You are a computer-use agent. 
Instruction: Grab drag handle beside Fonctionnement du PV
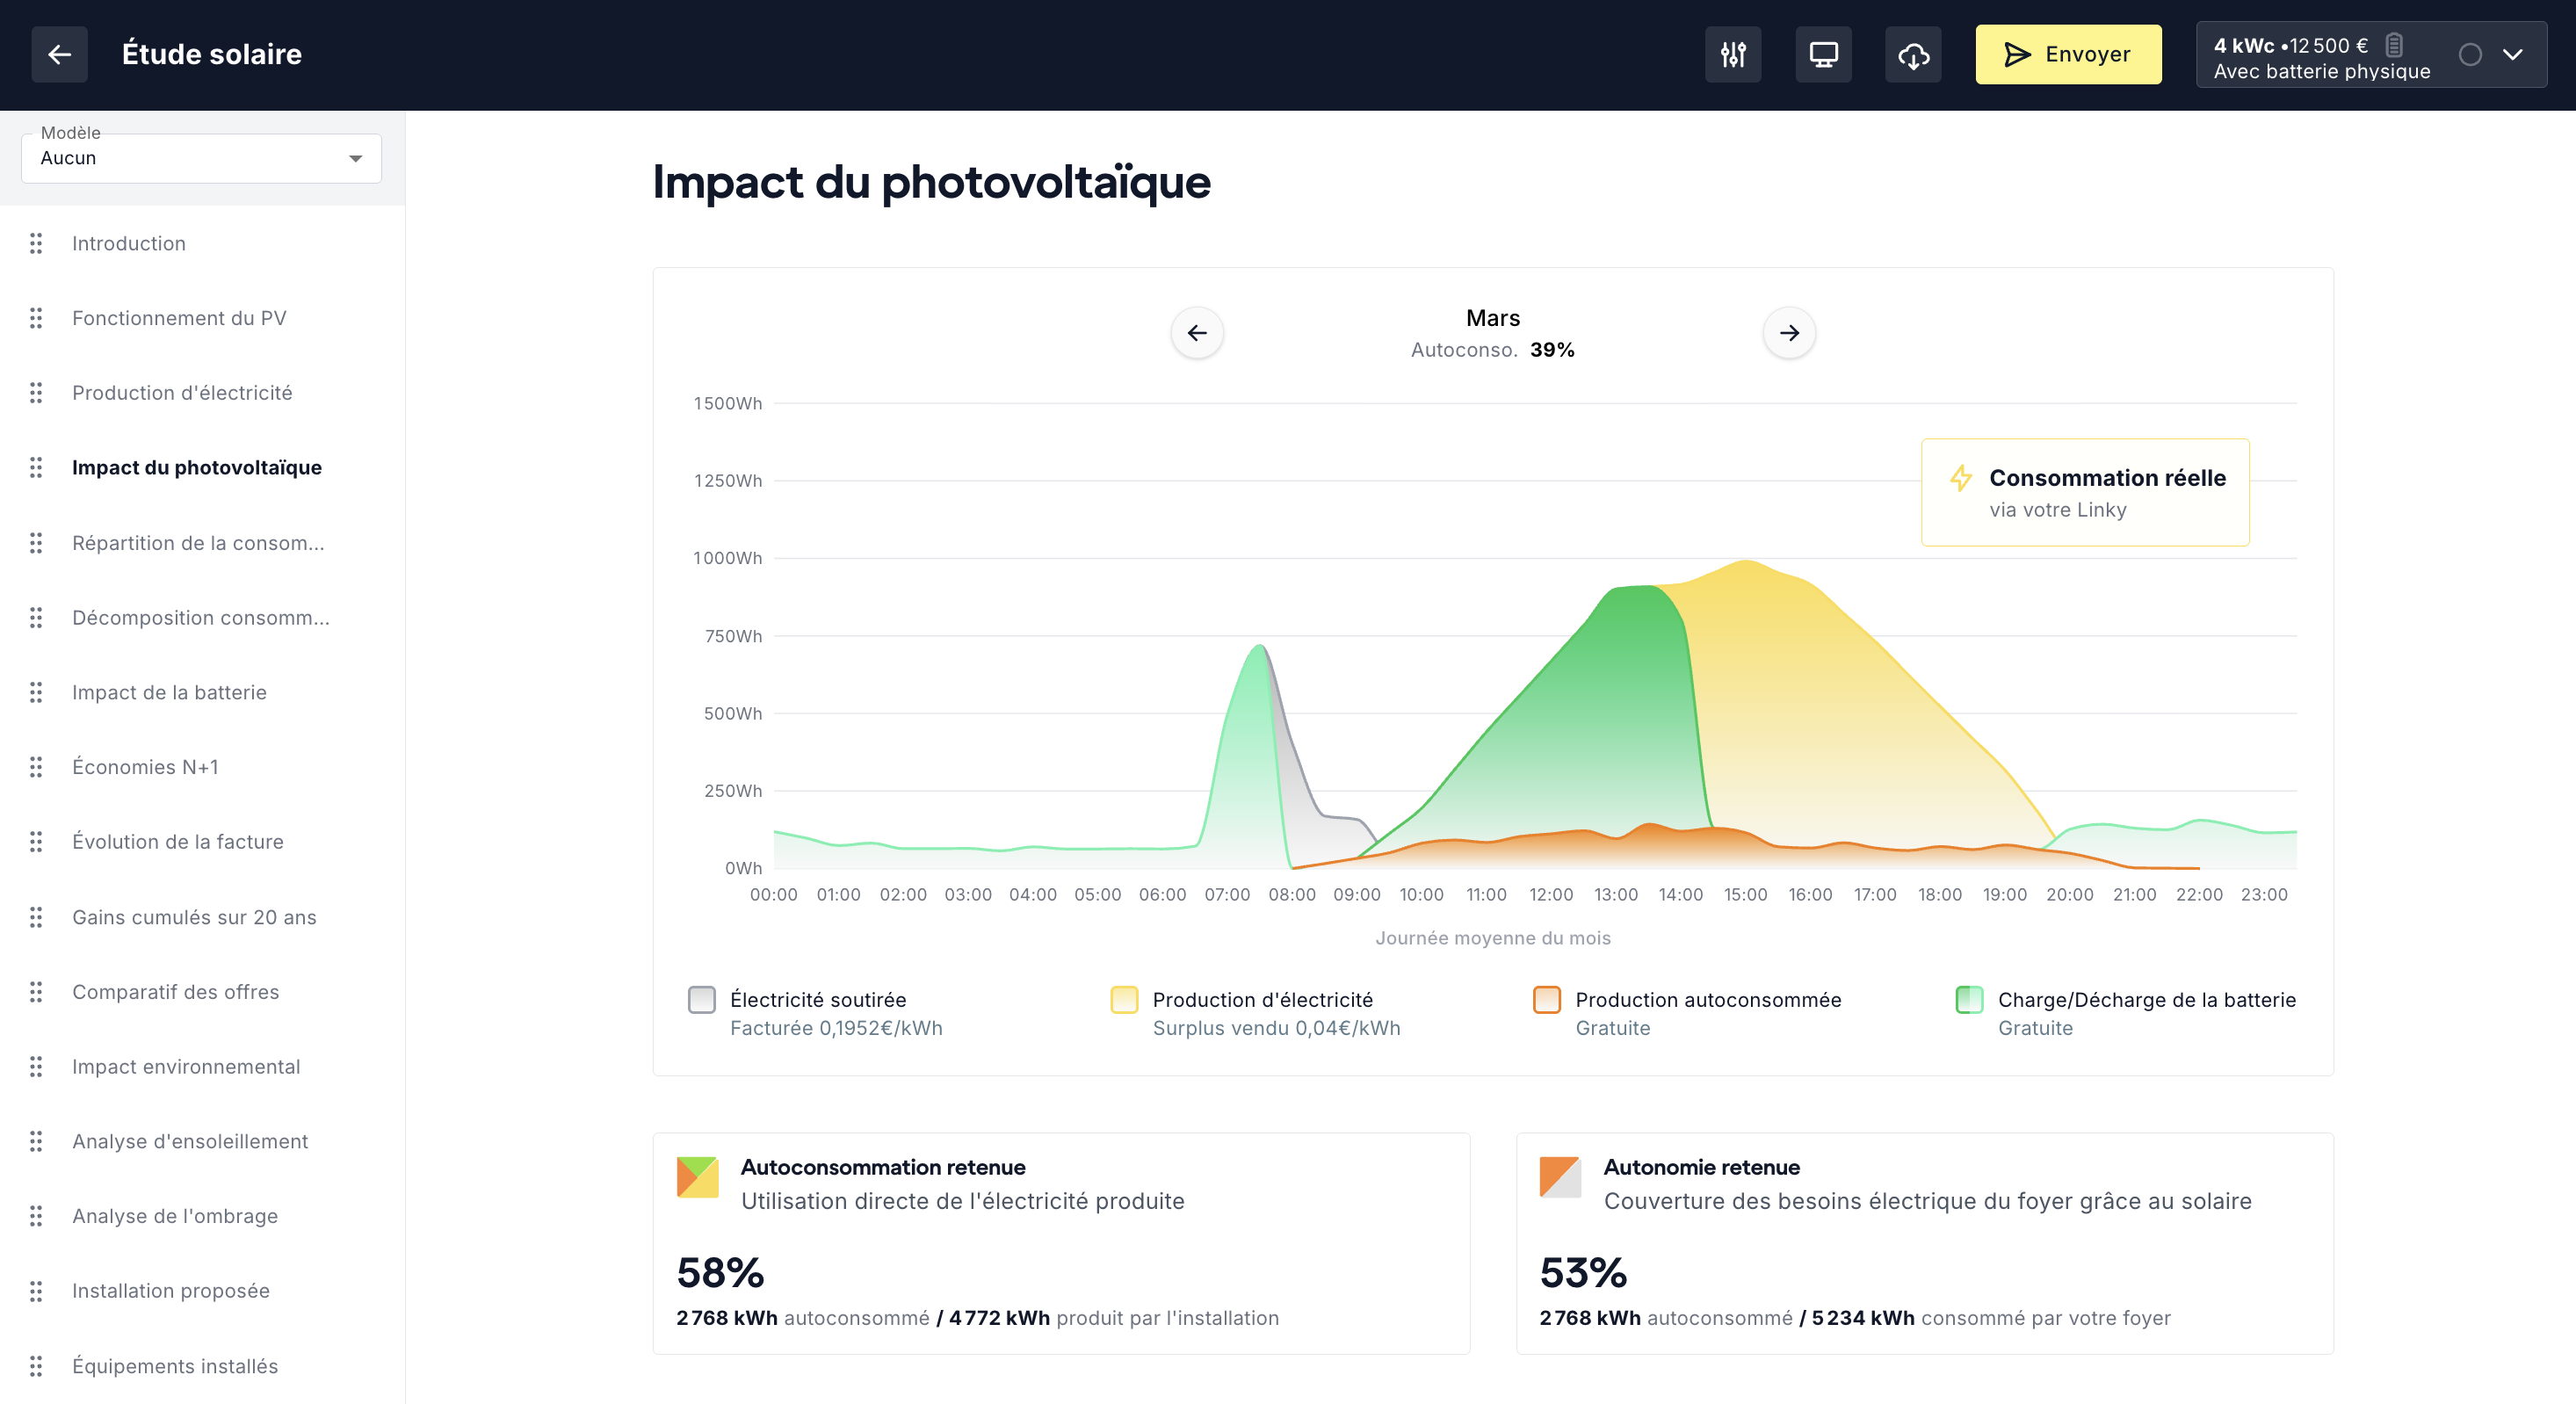(x=36, y=318)
